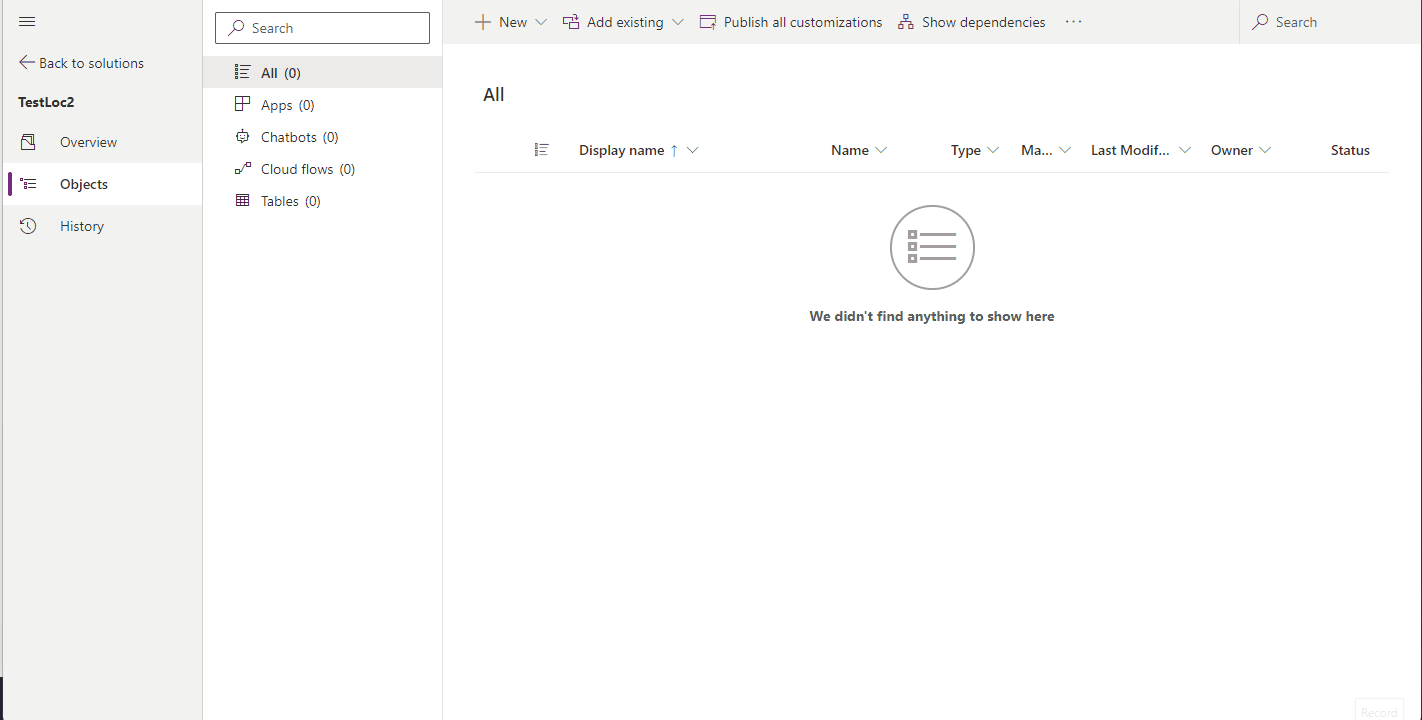Open the hamburger navigation menu

[x=27, y=21]
